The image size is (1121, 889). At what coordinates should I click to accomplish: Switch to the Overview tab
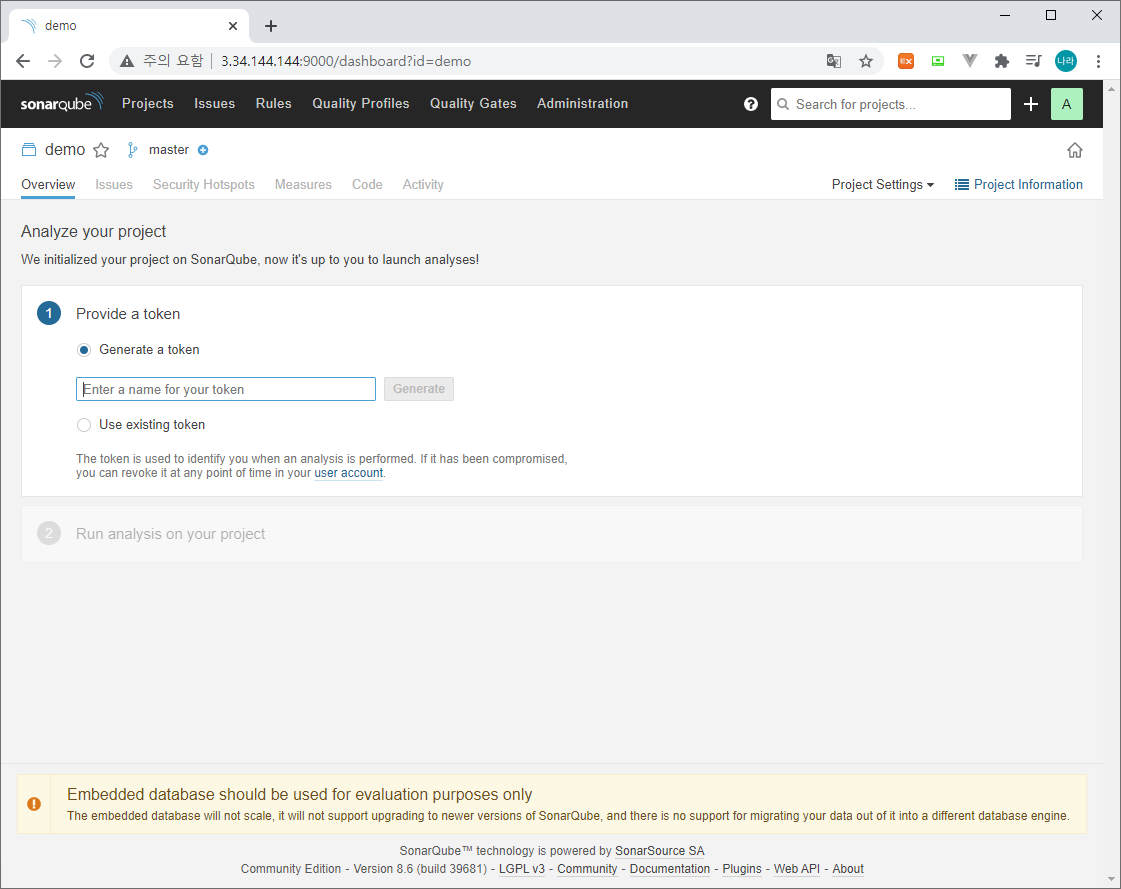point(48,185)
